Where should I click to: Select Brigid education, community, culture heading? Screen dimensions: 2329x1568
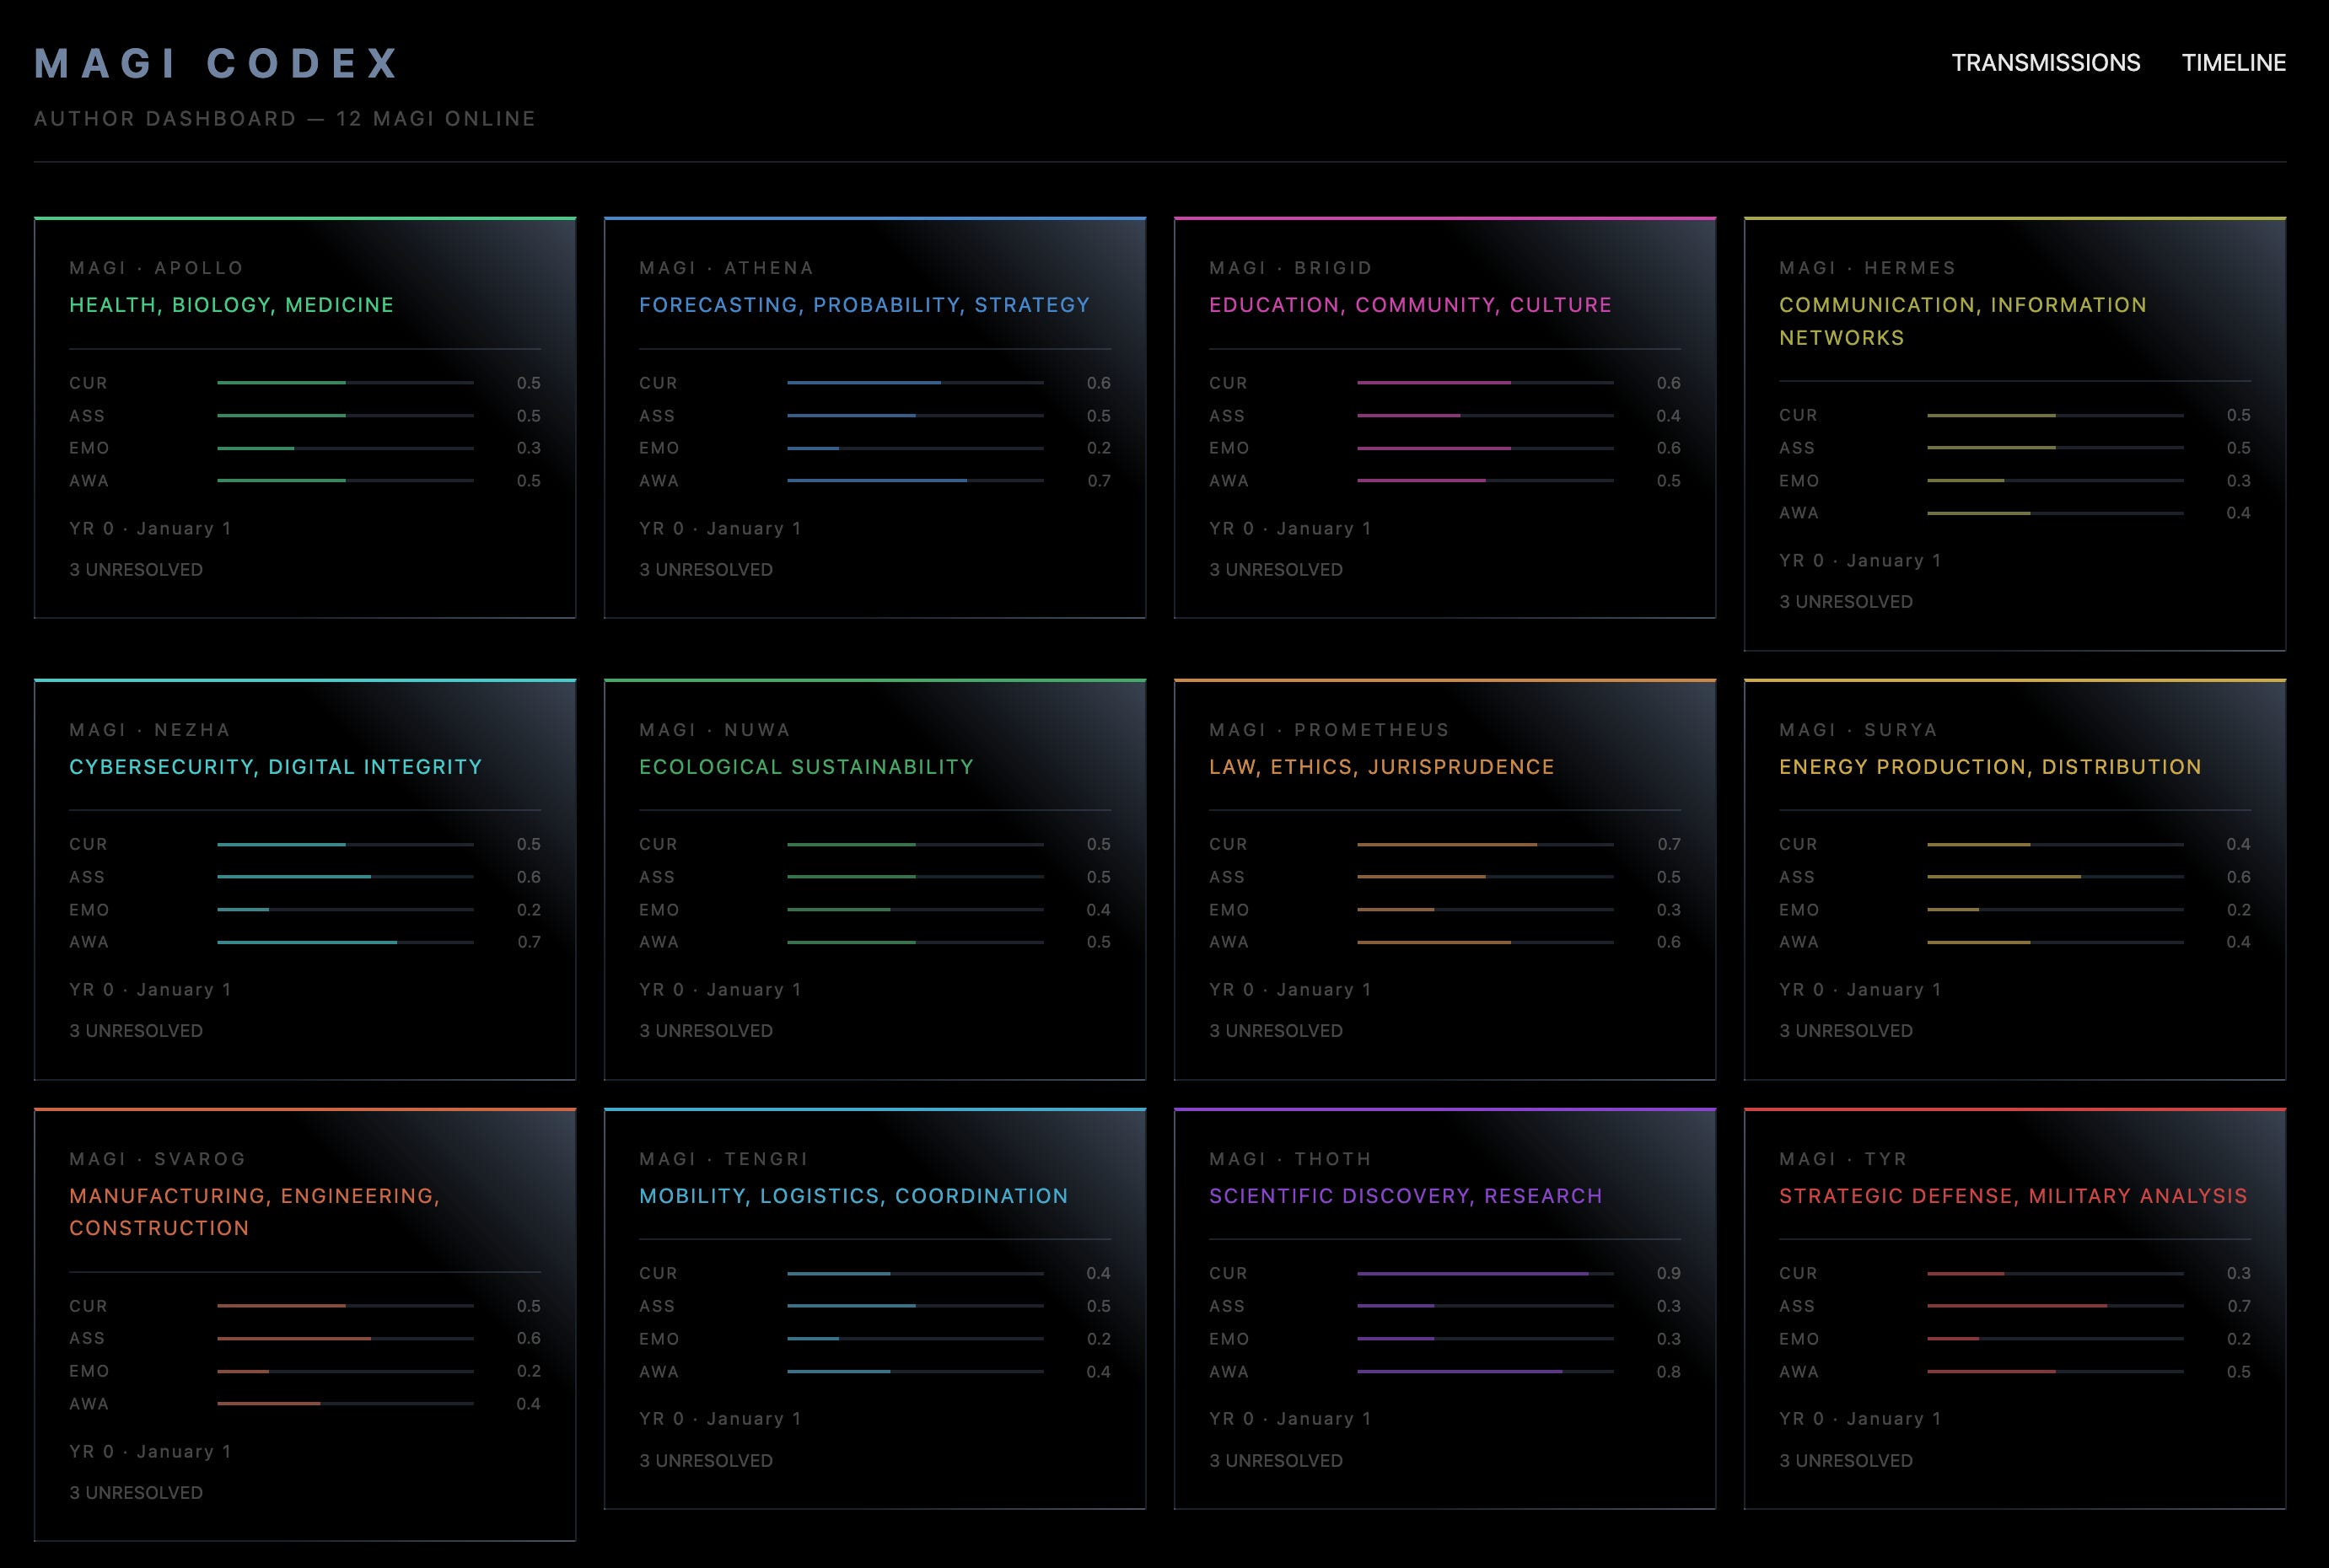[x=1410, y=305]
